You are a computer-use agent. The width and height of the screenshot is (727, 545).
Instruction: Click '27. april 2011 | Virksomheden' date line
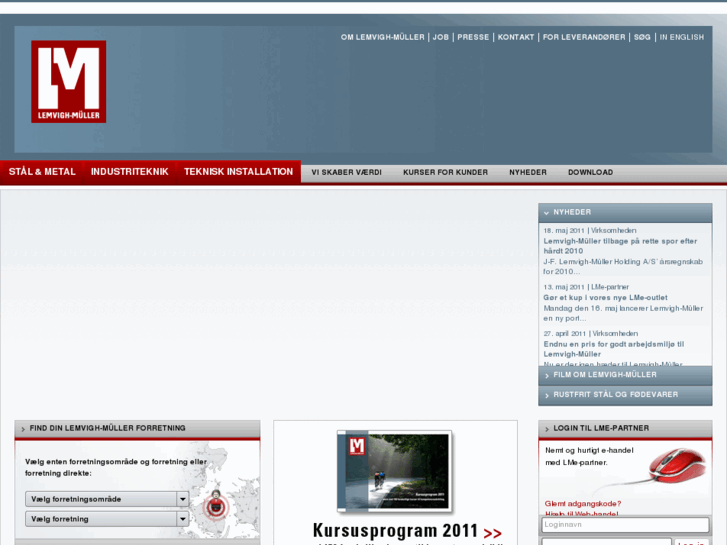(590, 333)
